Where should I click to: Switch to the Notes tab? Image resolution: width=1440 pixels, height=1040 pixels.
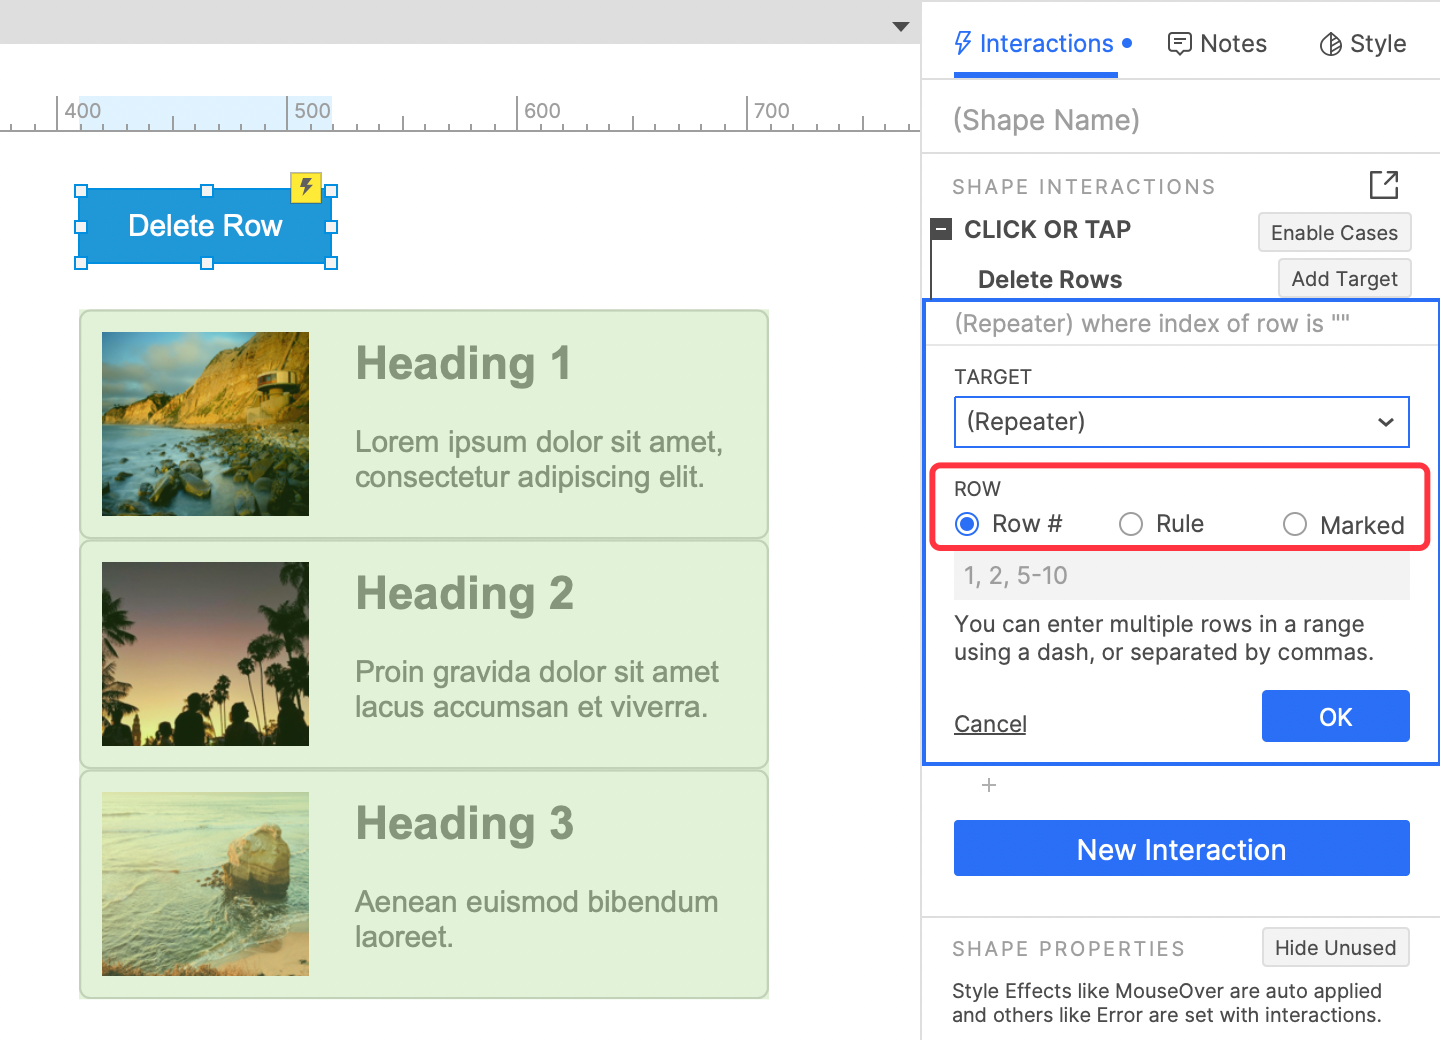coord(1217,44)
